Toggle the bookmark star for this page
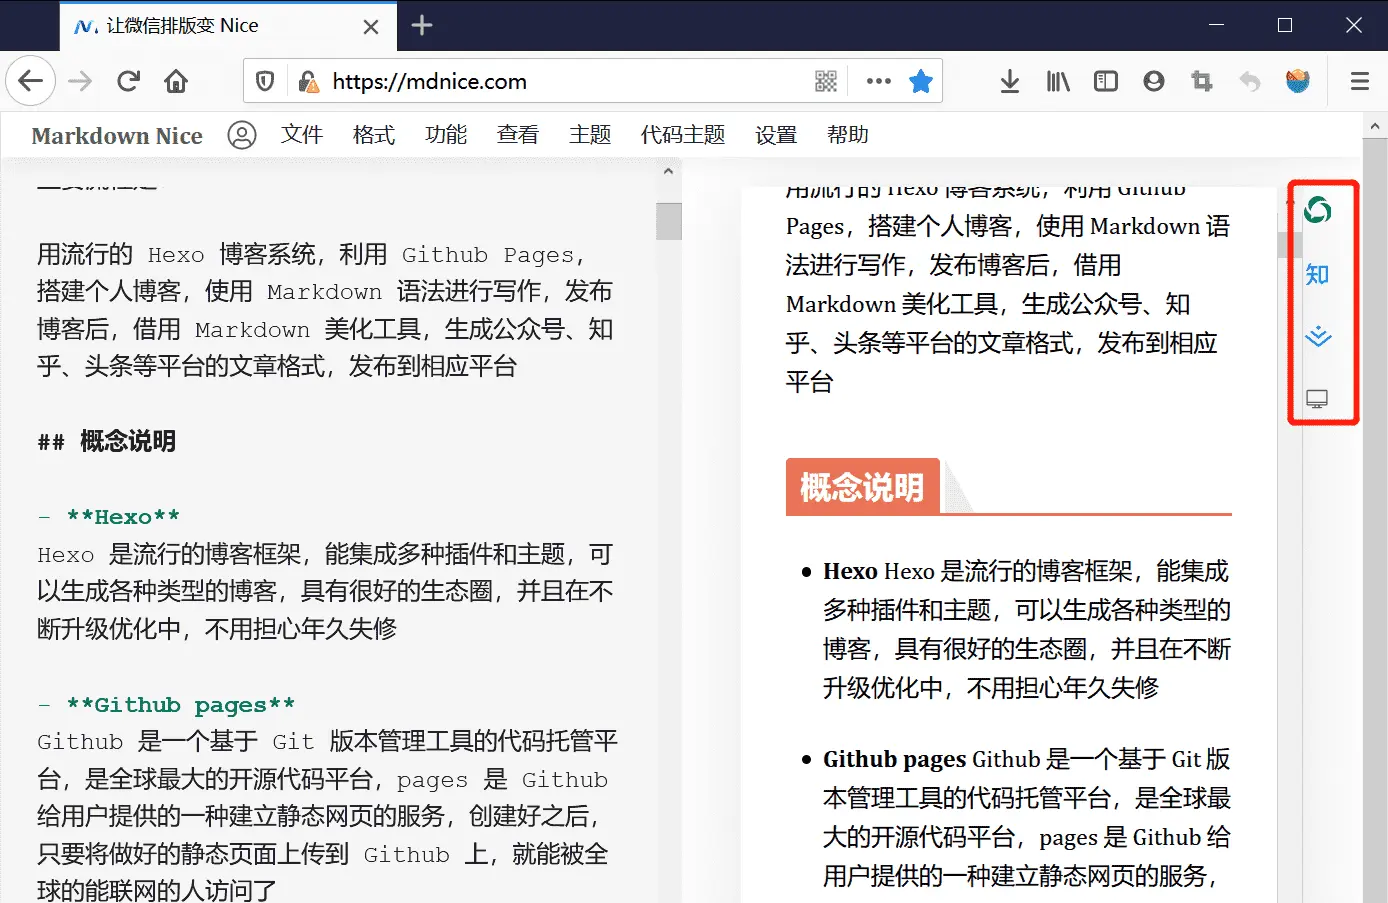Viewport: 1388px width, 903px height. (x=920, y=81)
